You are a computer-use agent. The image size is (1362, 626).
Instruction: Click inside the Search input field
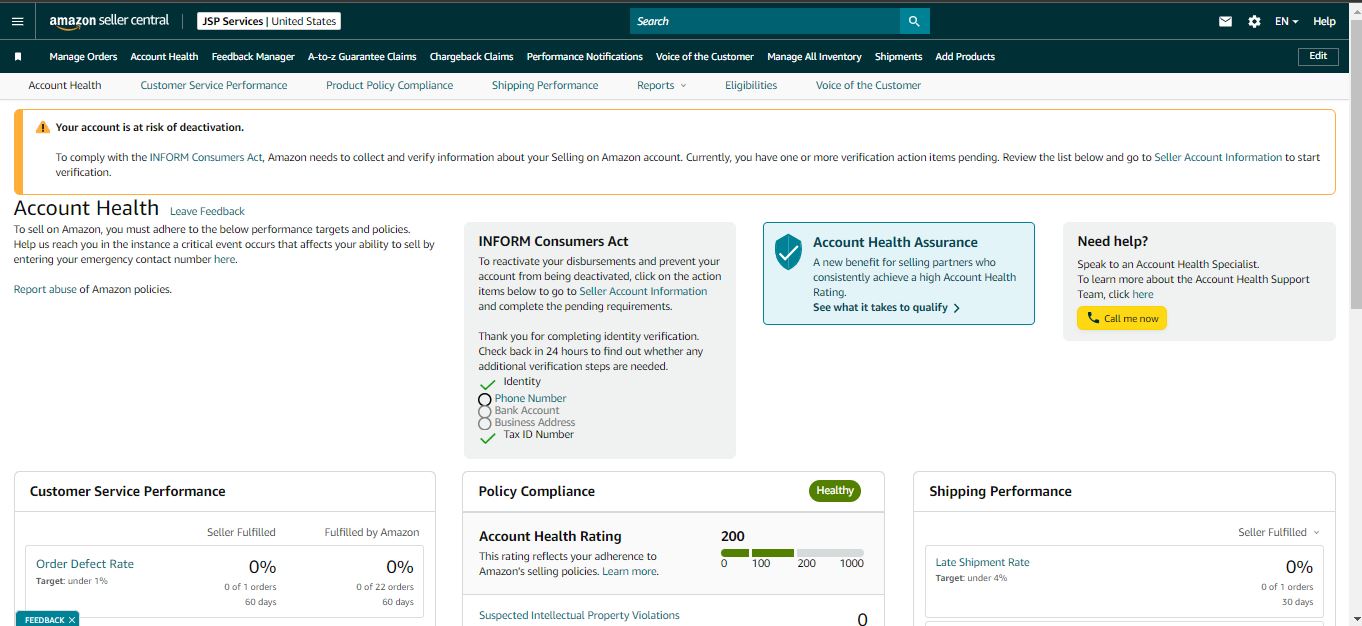765,21
